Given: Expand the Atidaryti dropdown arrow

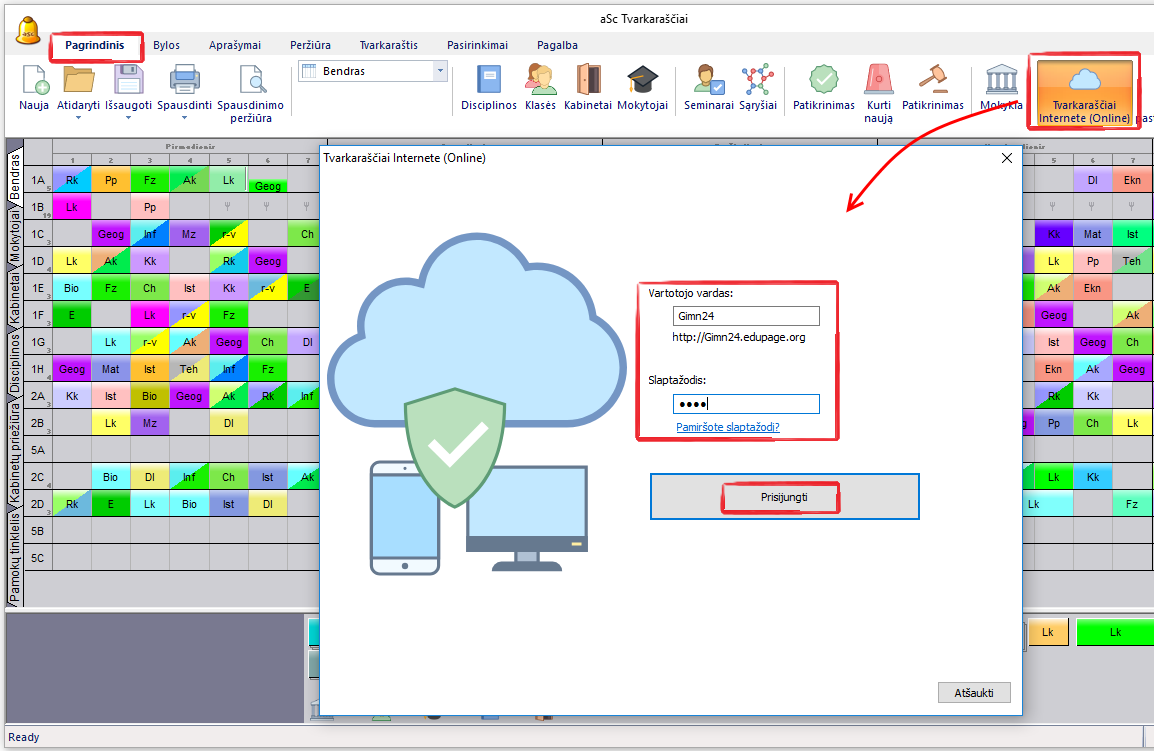Looking at the screenshot, I should 78,117.
